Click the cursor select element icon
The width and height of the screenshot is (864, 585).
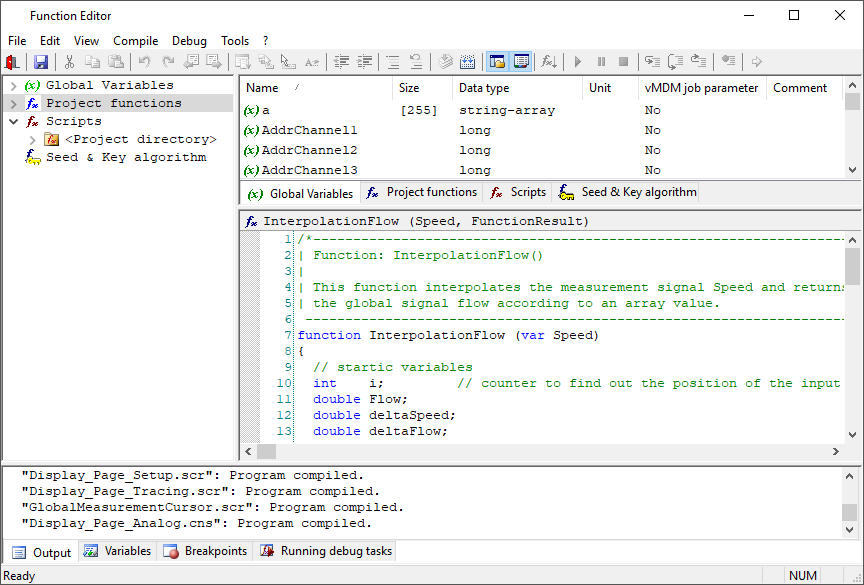coord(288,62)
